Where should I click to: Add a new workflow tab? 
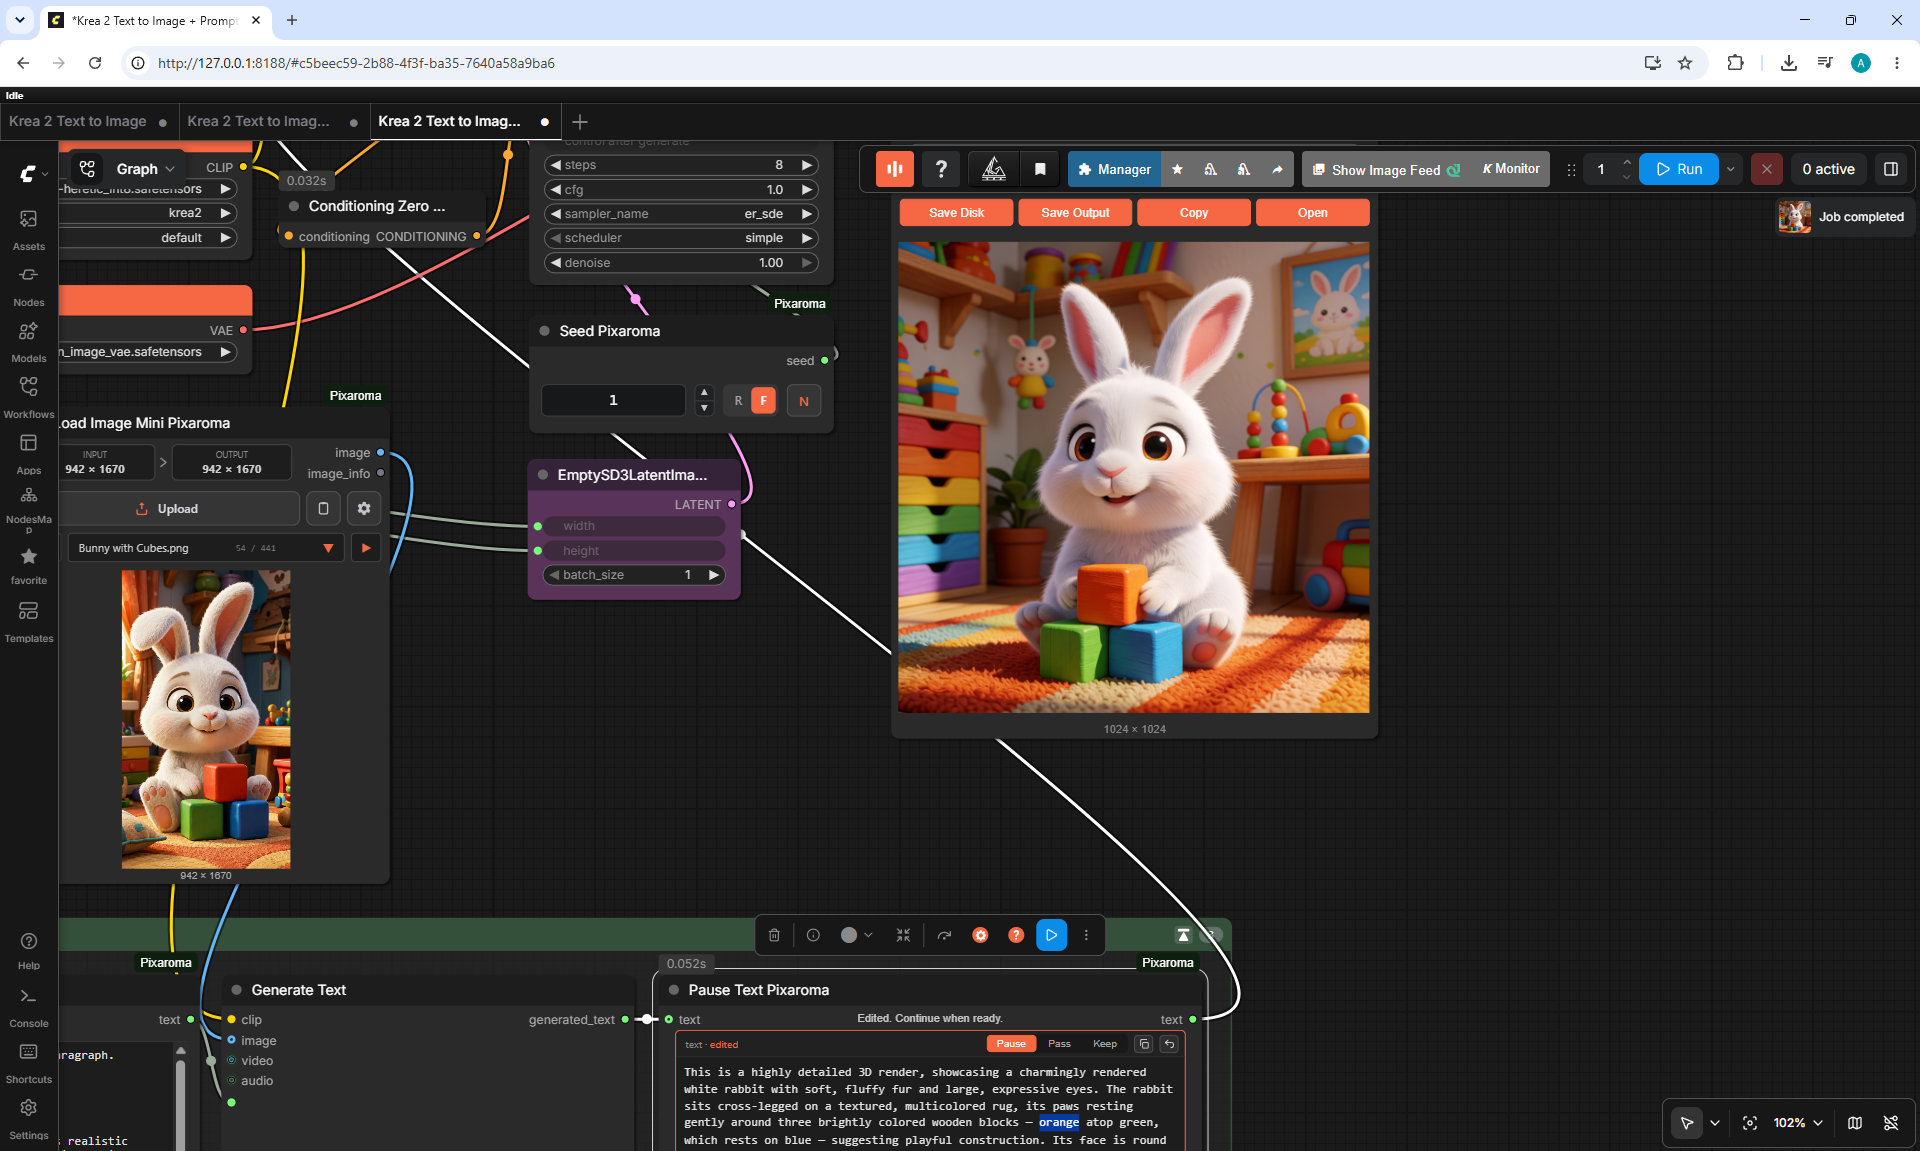point(580,122)
